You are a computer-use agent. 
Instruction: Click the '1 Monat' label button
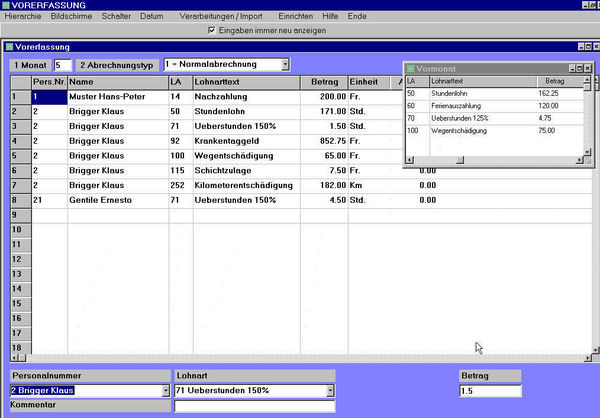[x=30, y=65]
